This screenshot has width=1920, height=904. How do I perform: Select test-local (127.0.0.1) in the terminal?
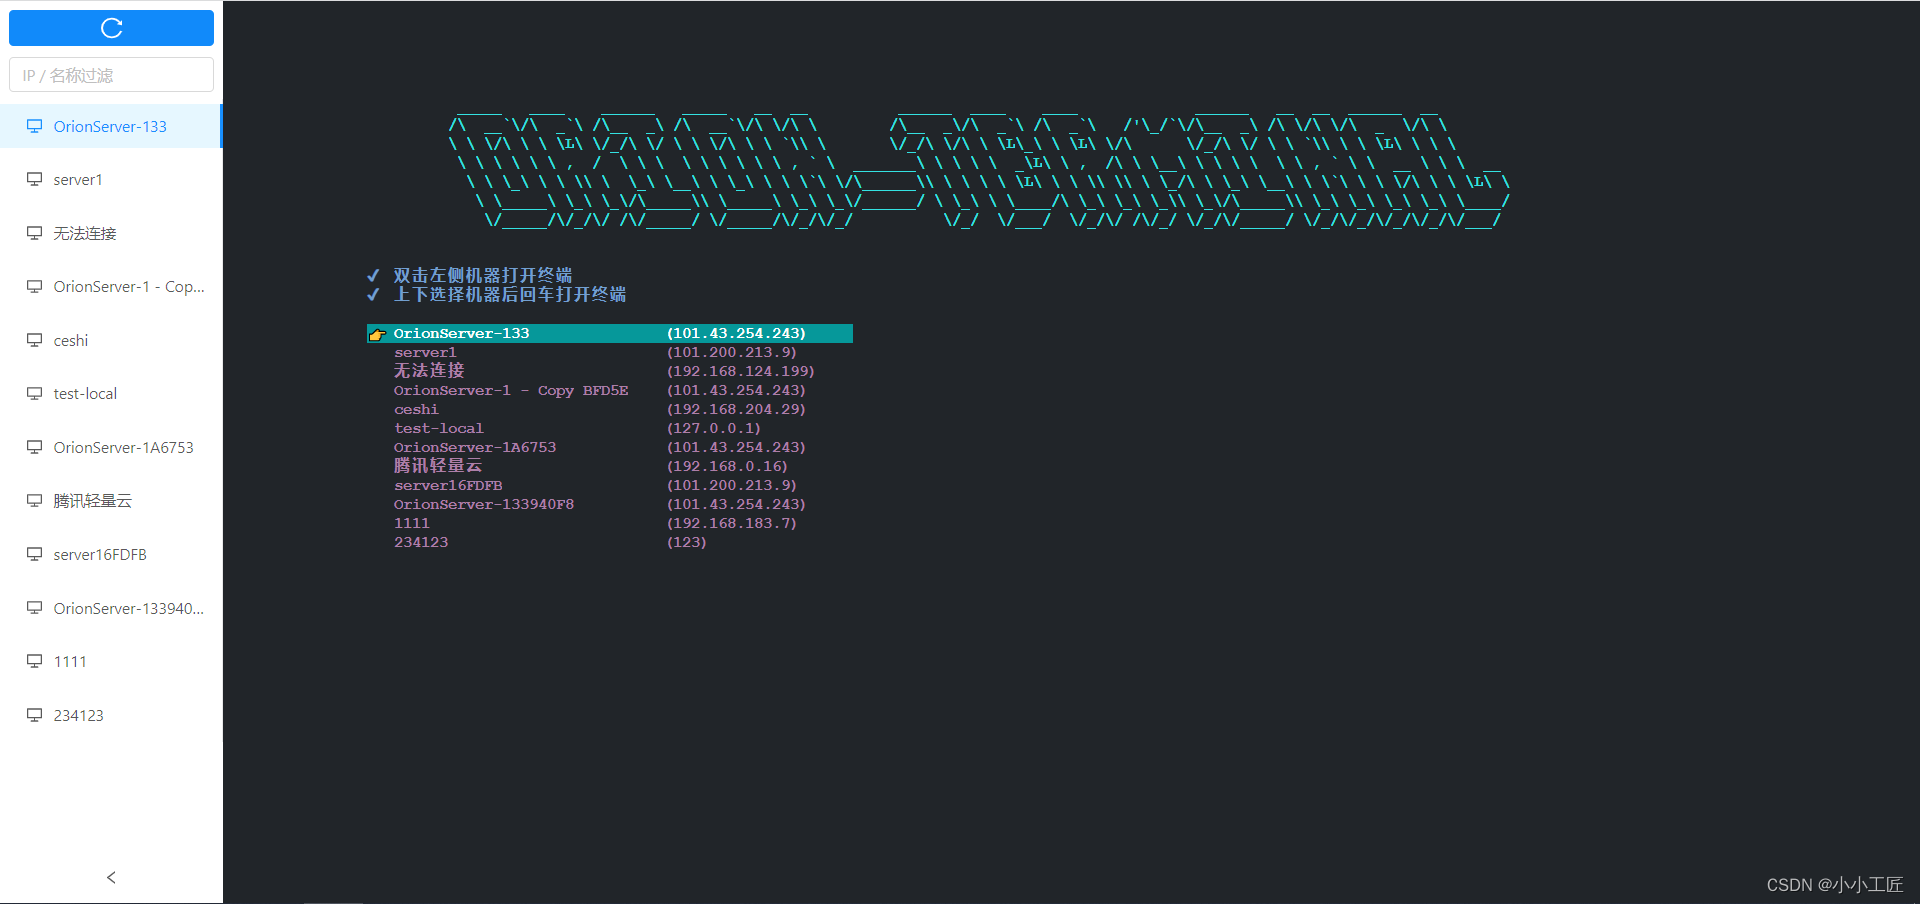[438, 428]
